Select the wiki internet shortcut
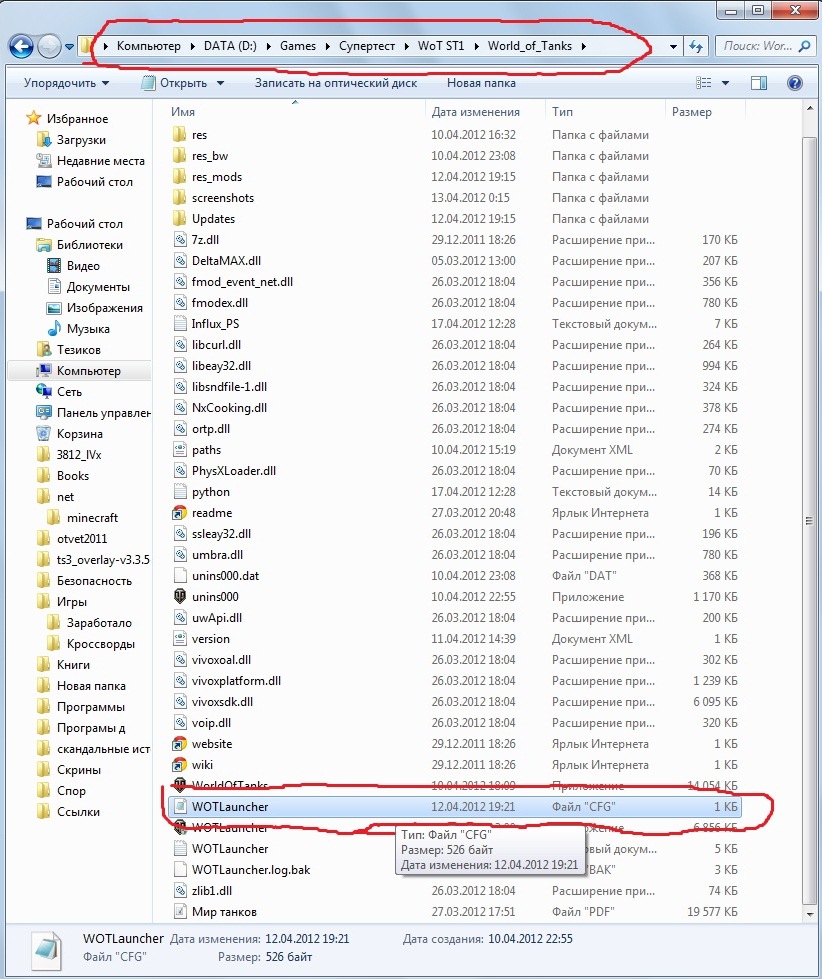822x979 pixels. pyautogui.click(x=202, y=765)
